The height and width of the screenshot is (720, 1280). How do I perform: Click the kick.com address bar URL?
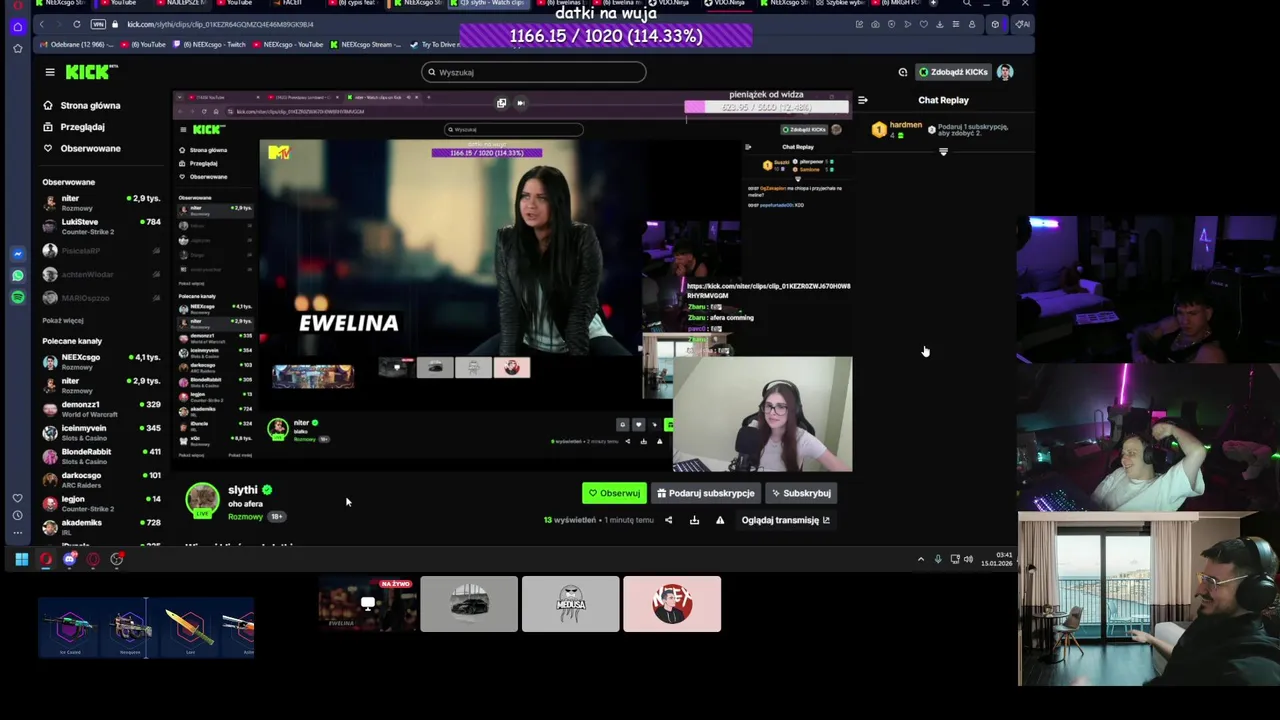click(220, 24)
